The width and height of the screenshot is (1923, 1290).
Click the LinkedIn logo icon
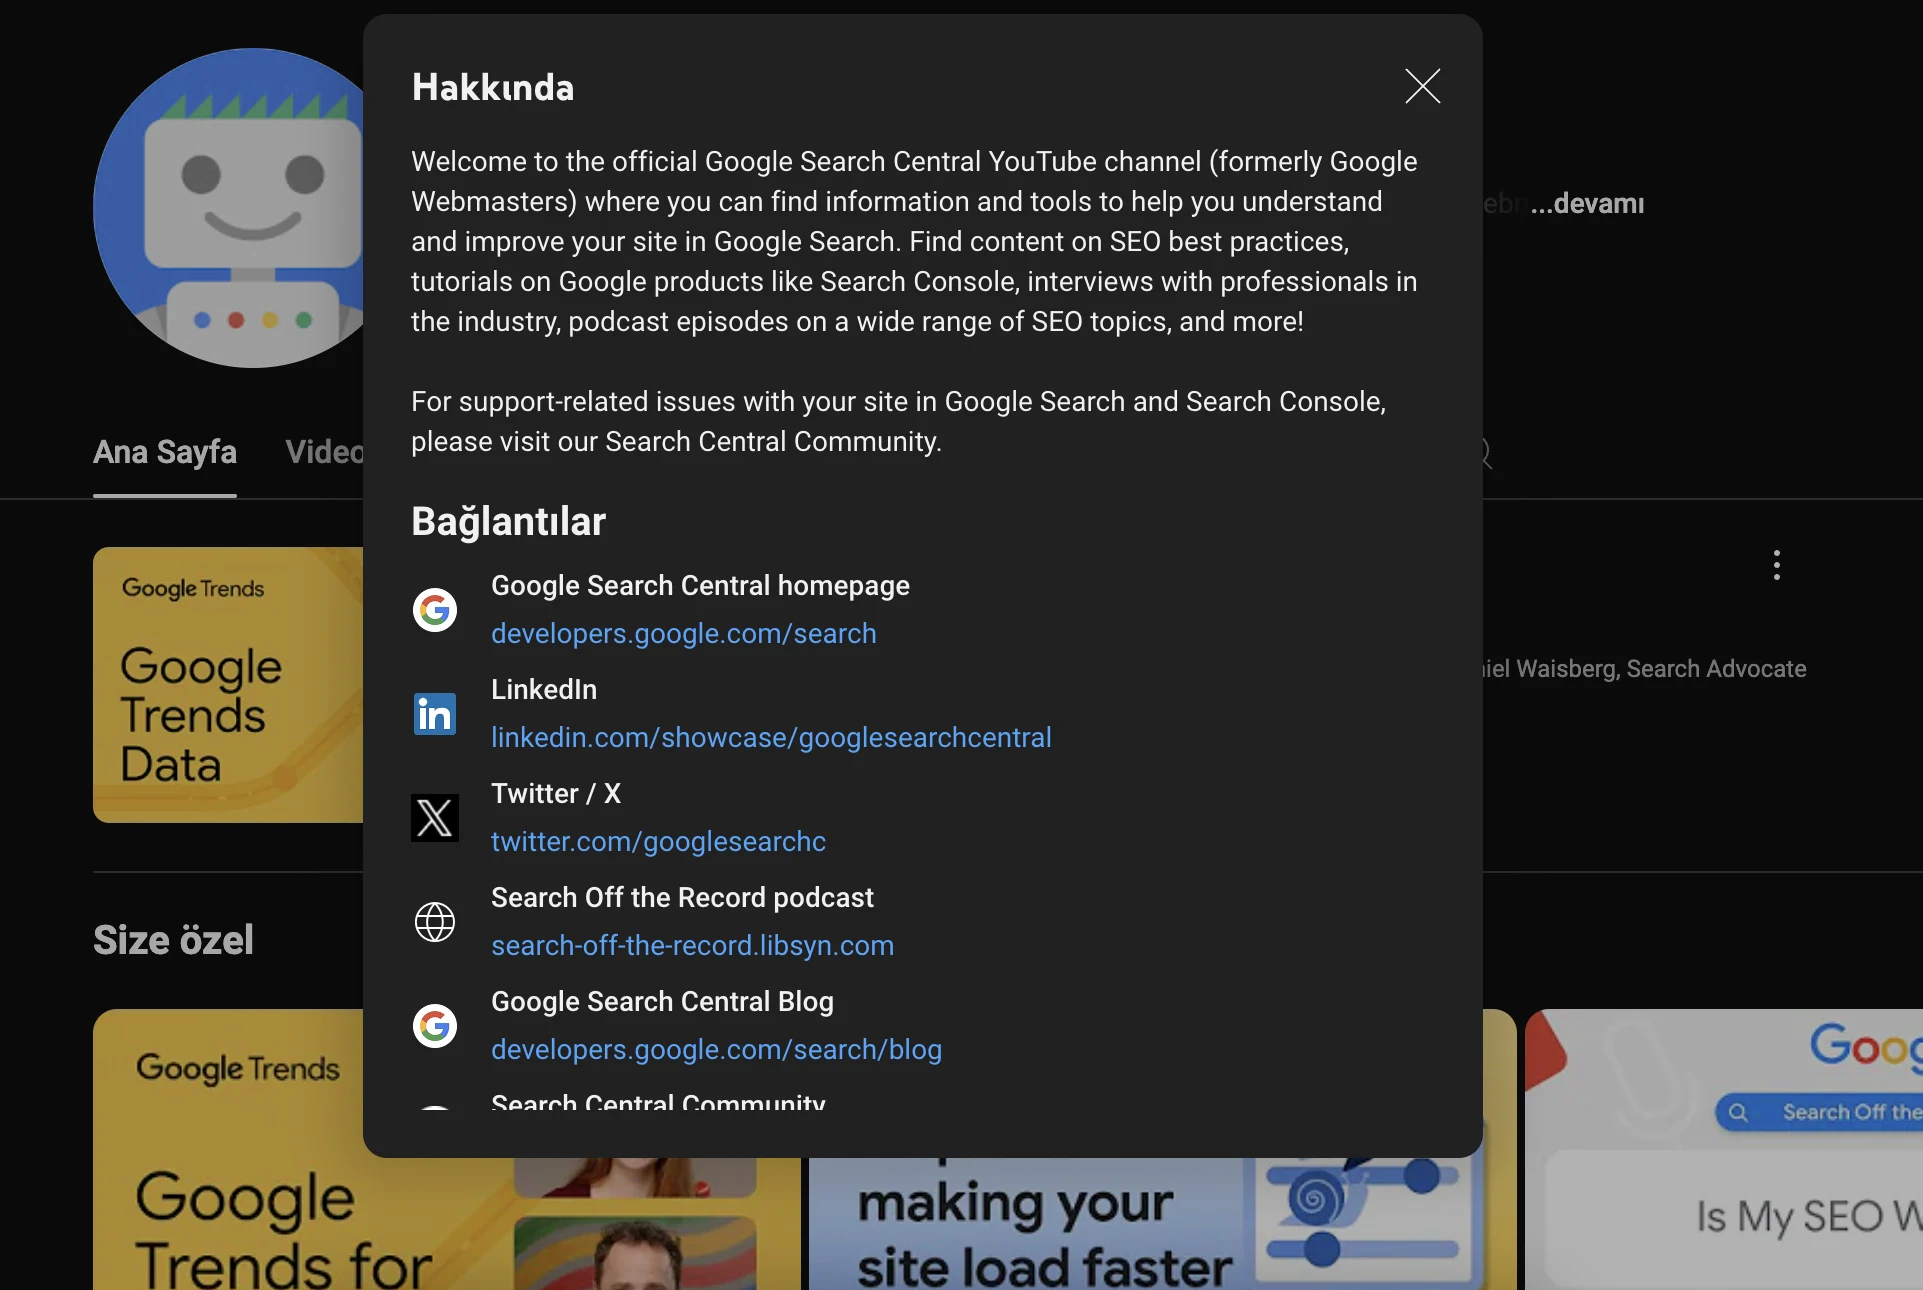[x=435, y=714]
